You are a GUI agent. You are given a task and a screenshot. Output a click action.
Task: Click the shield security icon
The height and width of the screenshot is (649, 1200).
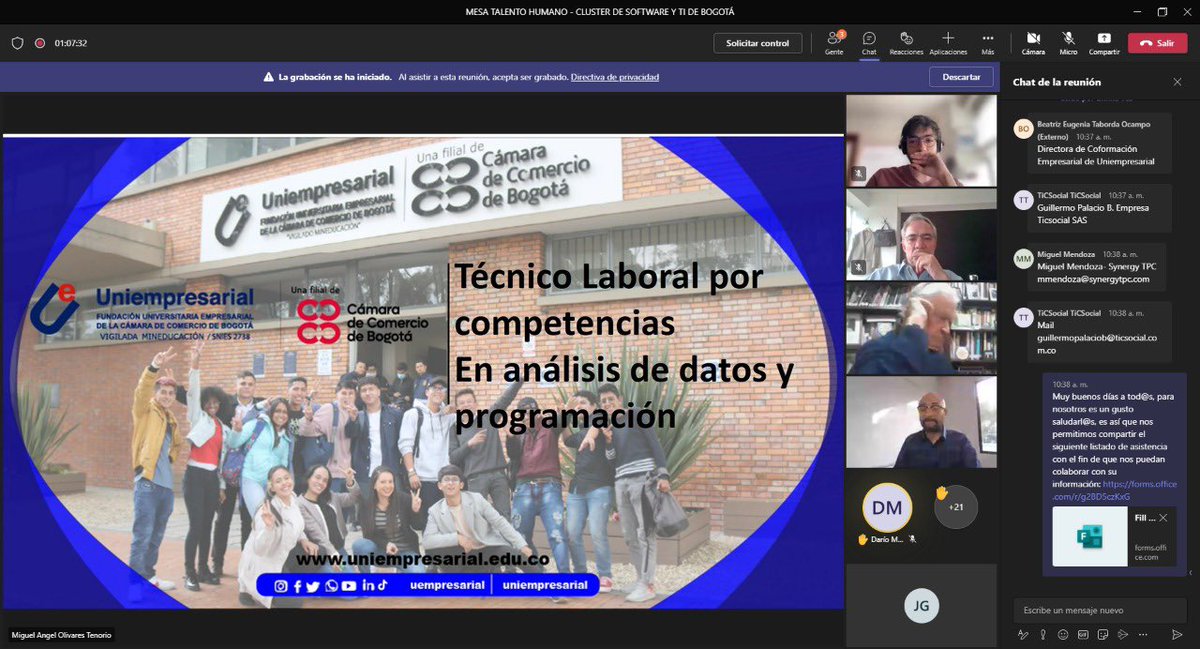pyautogui.click(x=17, y=43)
